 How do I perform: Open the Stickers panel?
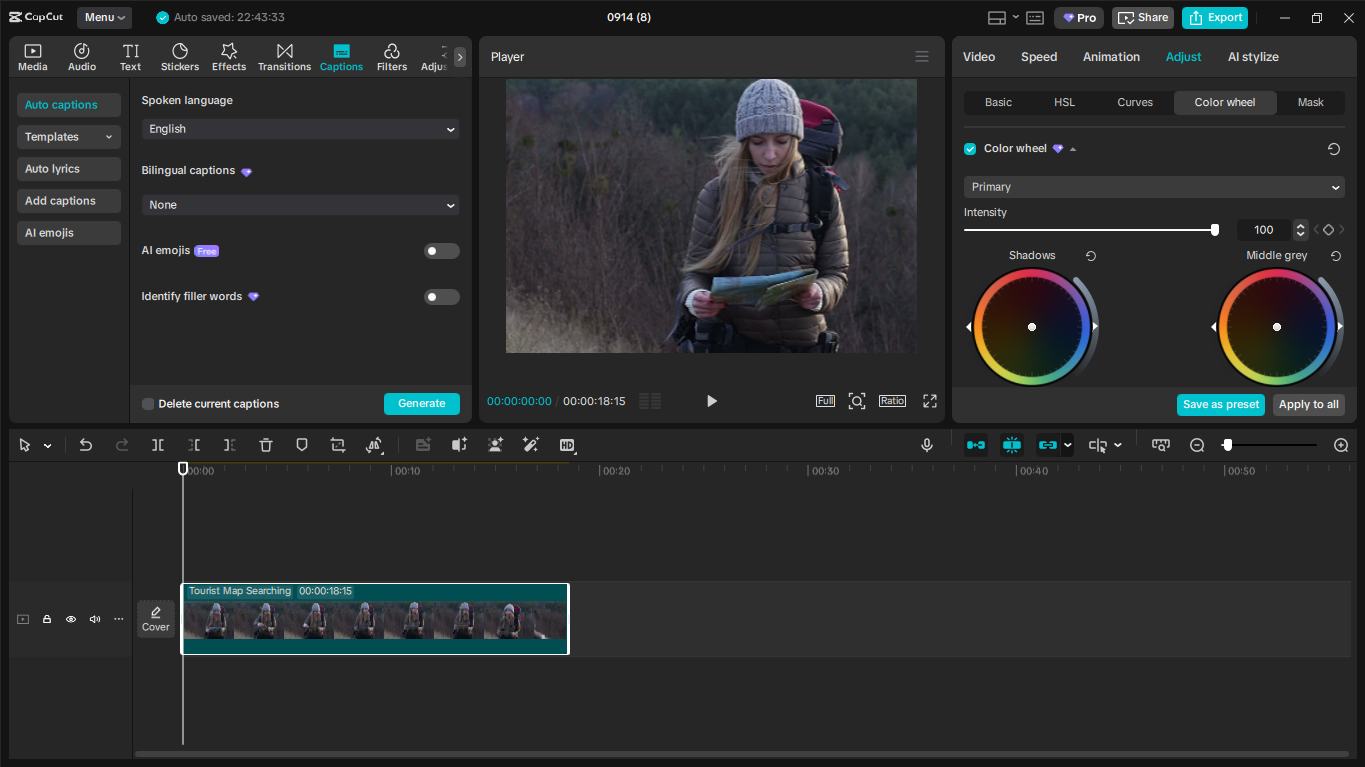(x=180, y=56)
